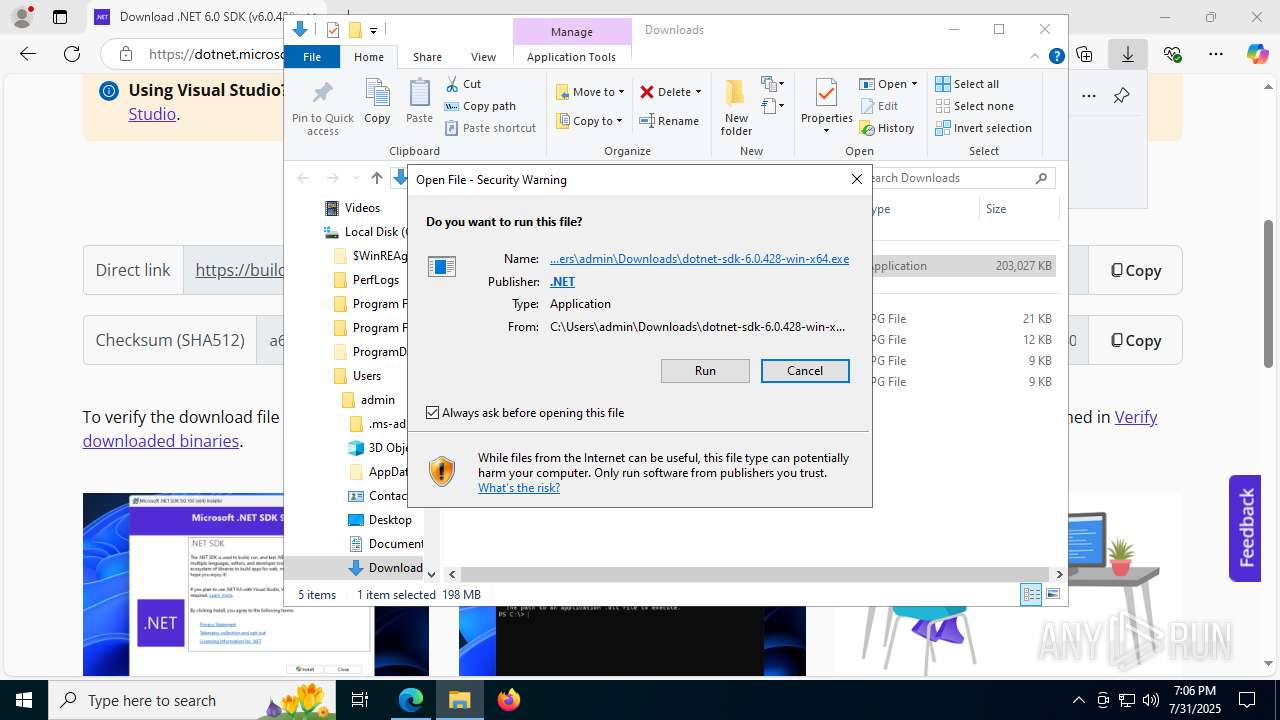The height and width of the screenshot is (720, 1280).
Task: Click the Rename command
Action: pyautogui.click(x=670, y=121)
